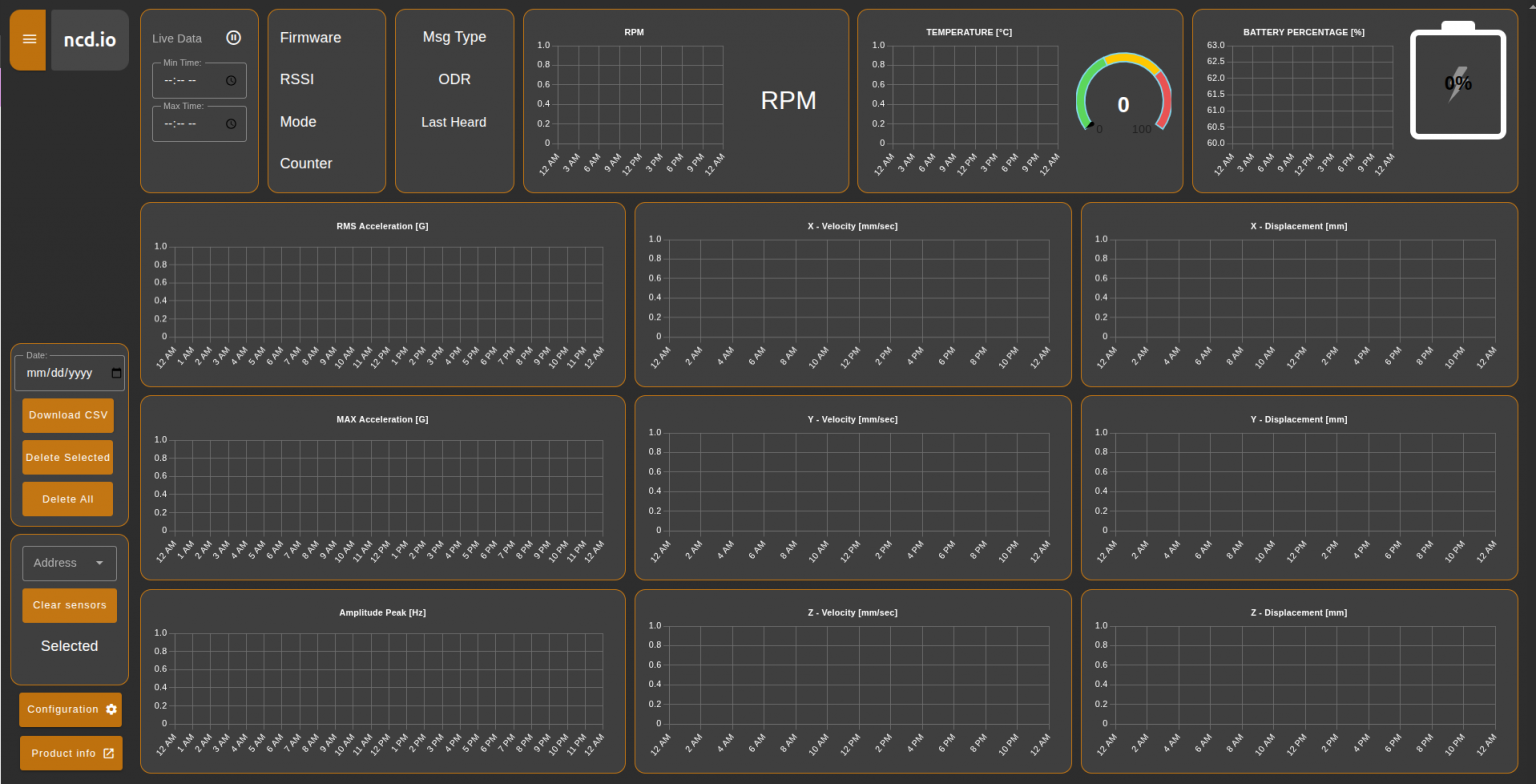Select Last Heard in the info panel
Viewport: 1536px width, 784px height.
pos(454,121)
